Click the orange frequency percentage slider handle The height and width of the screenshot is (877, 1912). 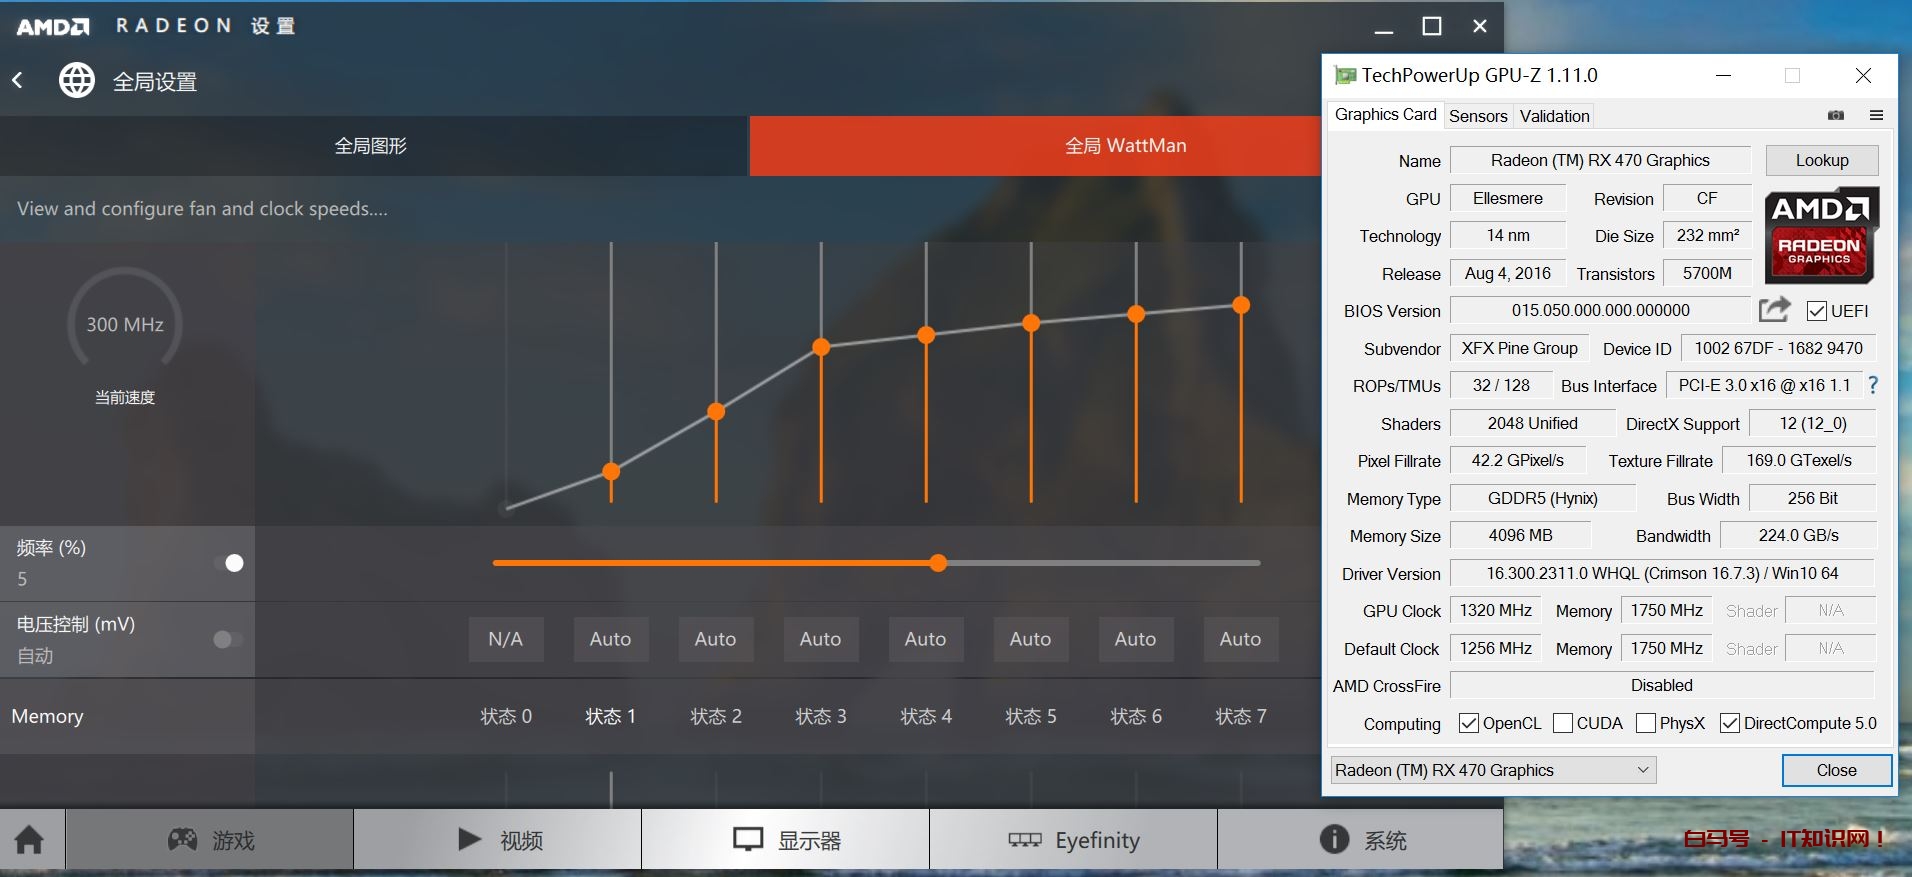938,563
